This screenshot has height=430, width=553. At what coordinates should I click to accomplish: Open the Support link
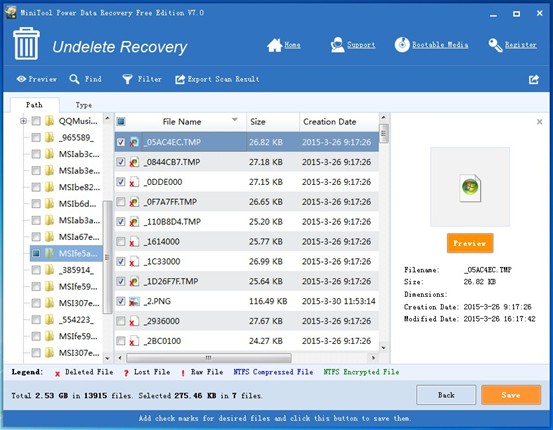click(x=361, y=45)
